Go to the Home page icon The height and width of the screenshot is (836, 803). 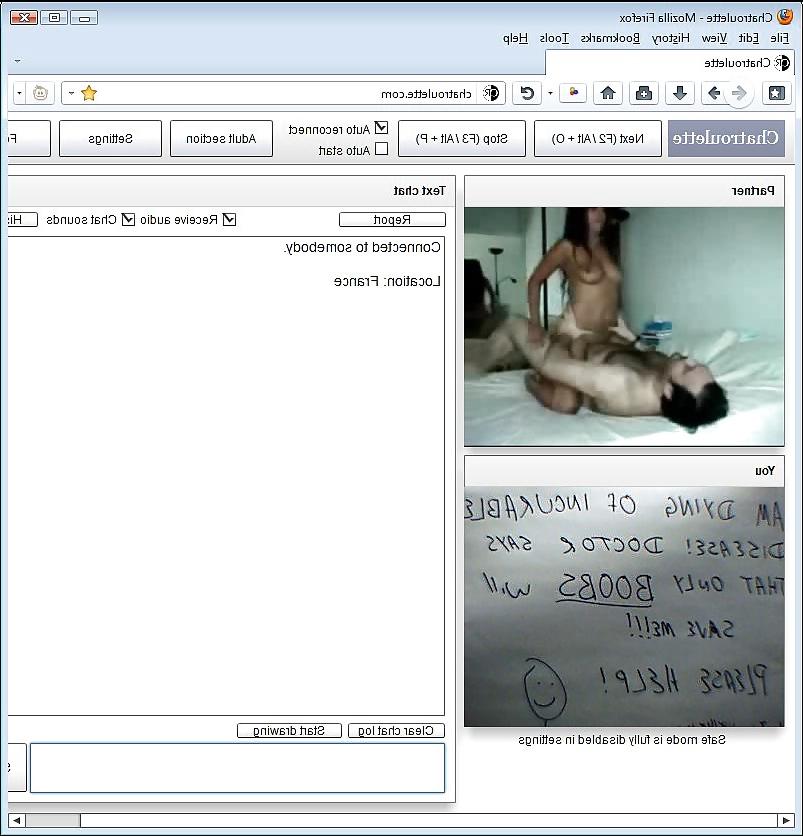pyautogui.click(x=608, y=94)
